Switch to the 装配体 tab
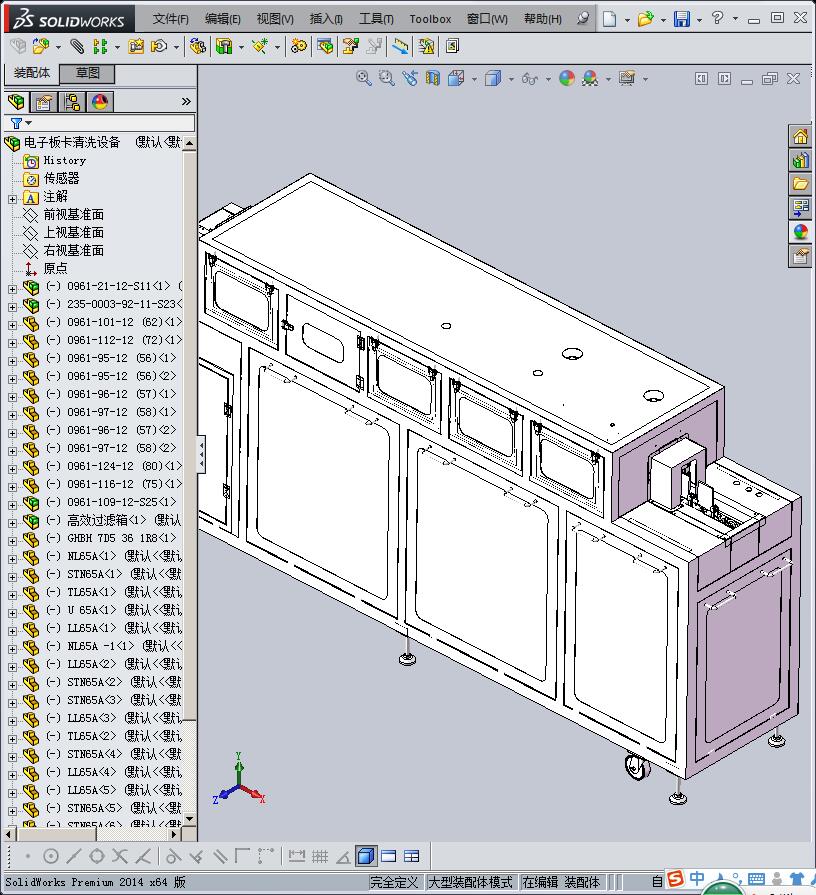The width and height of the screenshot is (816, 895). click(32, 73)
